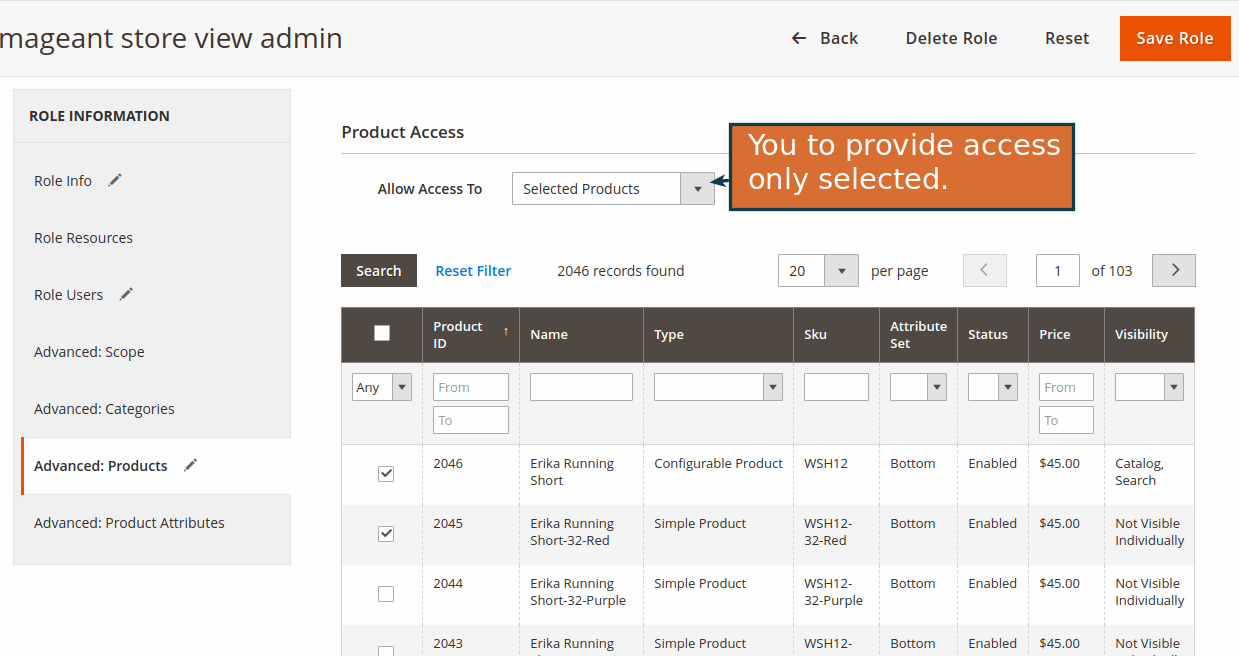Click the Reset Filter link
The image size is (1239, 656).
click(473, 270)
